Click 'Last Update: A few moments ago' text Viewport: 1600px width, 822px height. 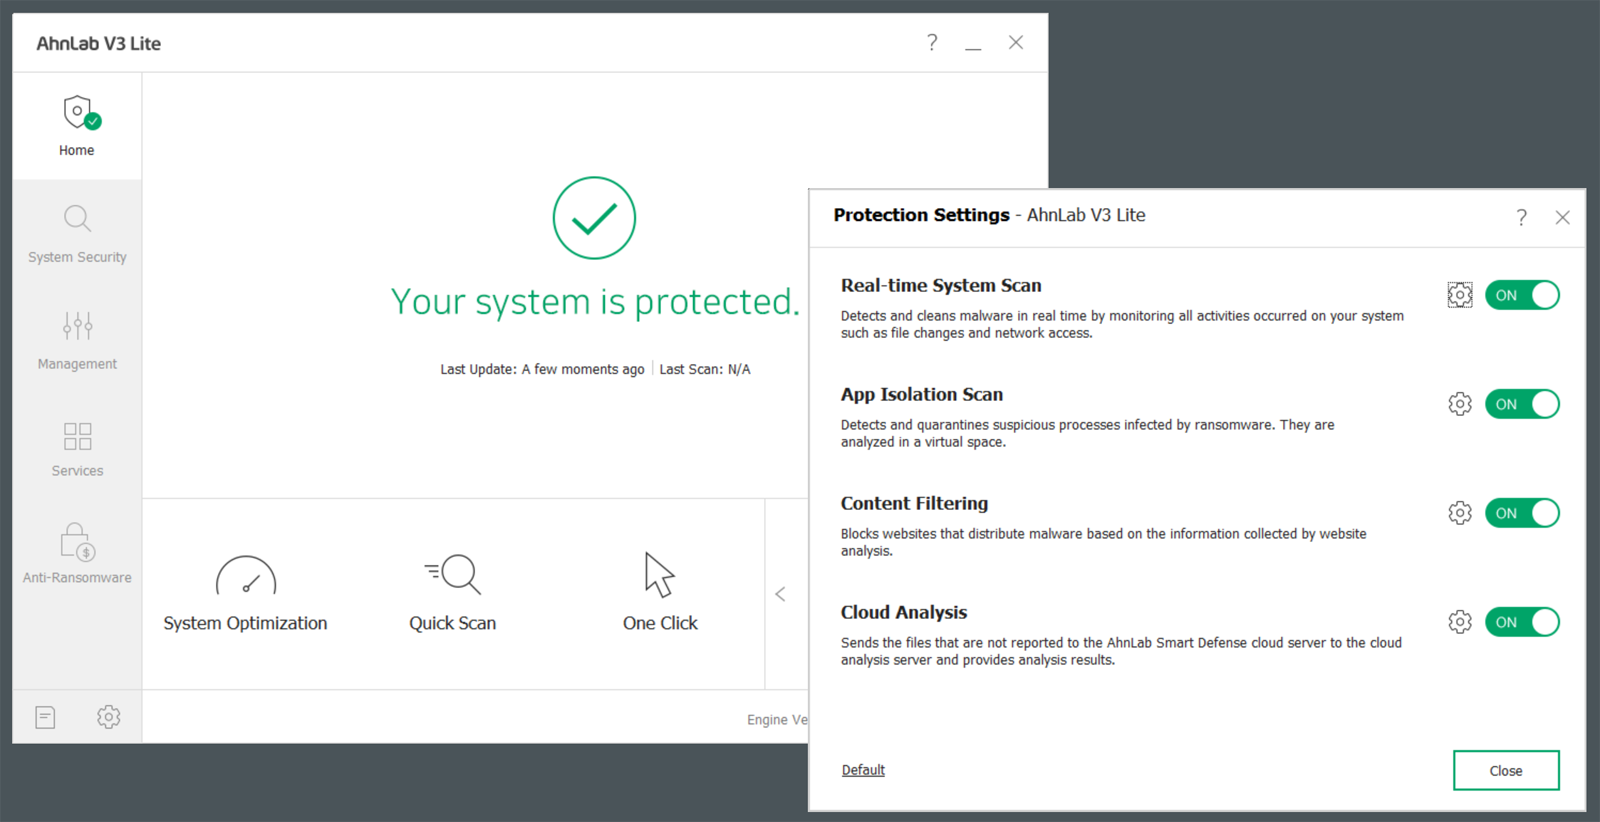click(x=542, y=369)
